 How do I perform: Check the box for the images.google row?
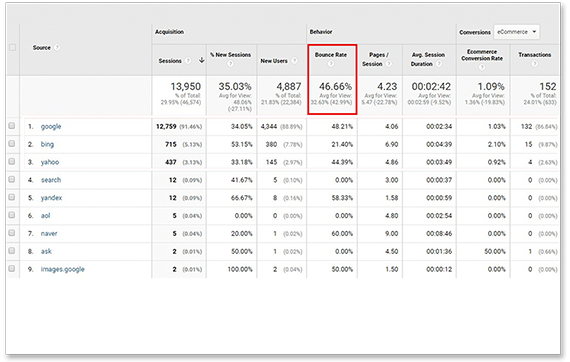[x=12, y=269]
